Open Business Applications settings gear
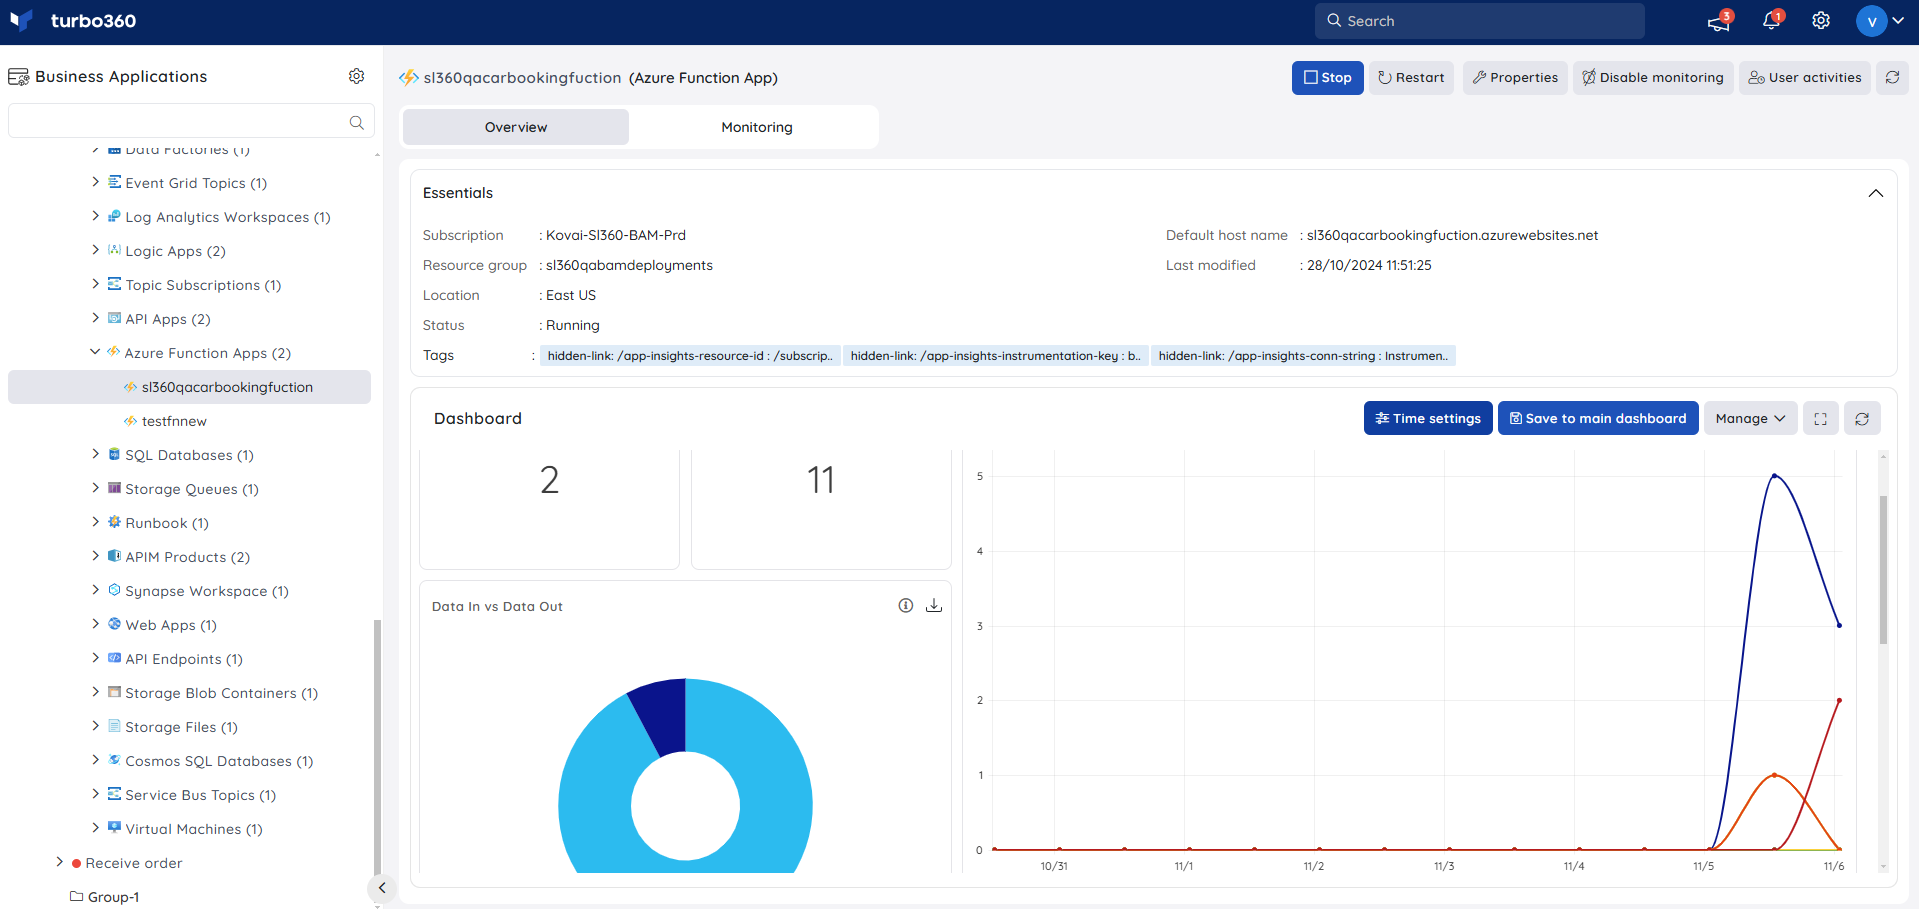Screen dimensions: 1919x909 point(357,76)
